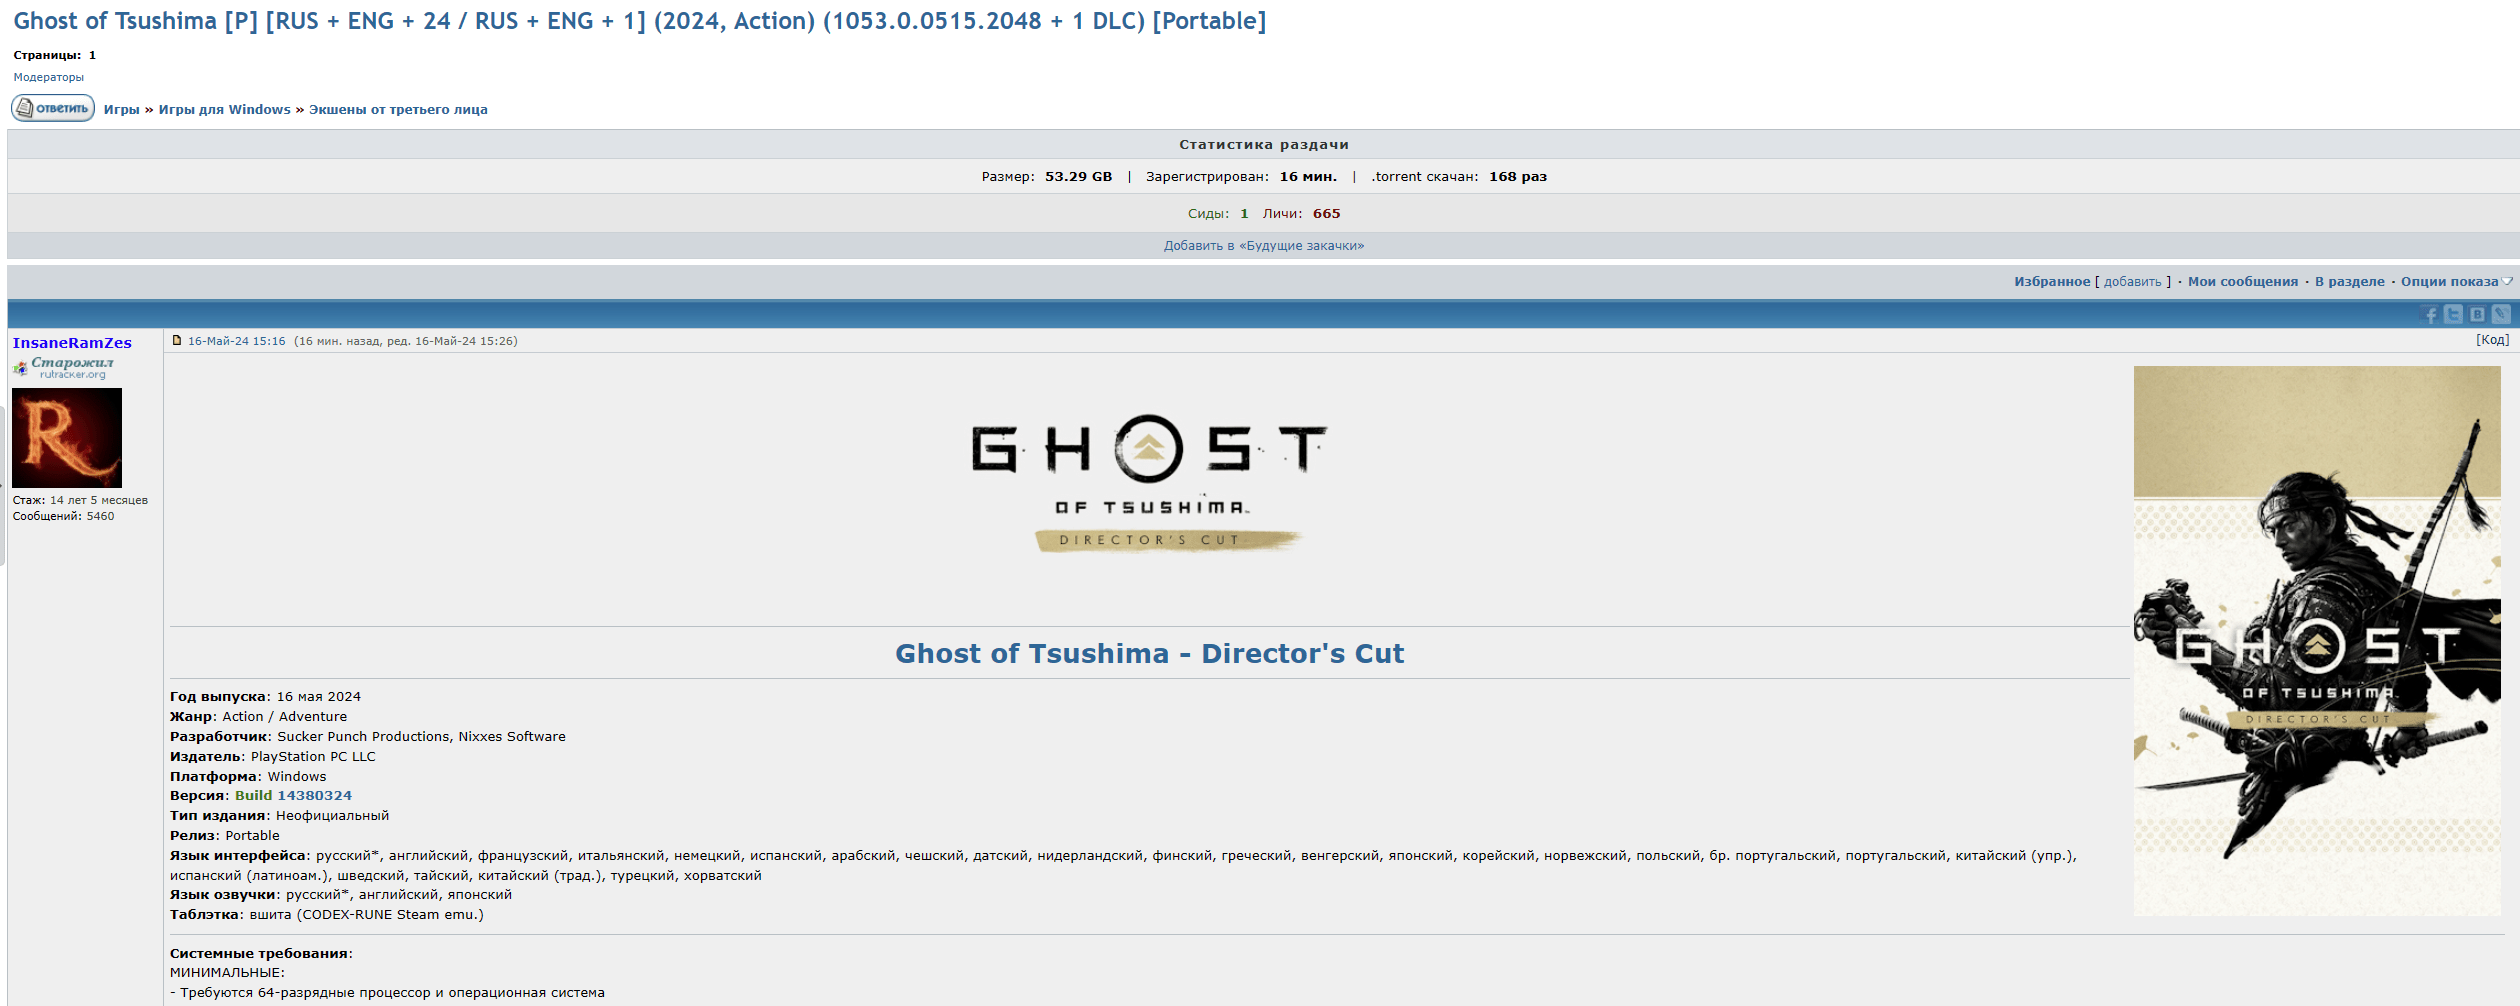The height and width of the screenshot is (1006, 2520).
Task: Expand the Опции показа dropdown
Action: pyautogui.click(x=2456, y=282)
